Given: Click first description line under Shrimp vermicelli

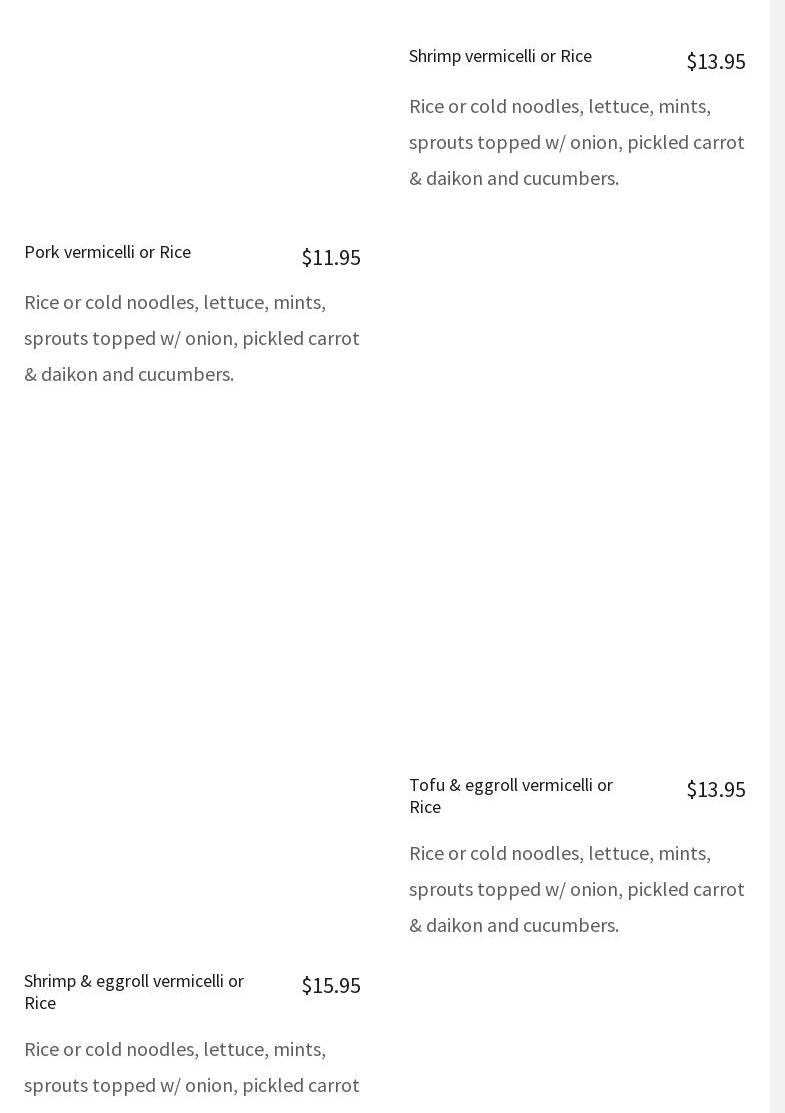Looking at the screenshot, I should coord(559,106).
